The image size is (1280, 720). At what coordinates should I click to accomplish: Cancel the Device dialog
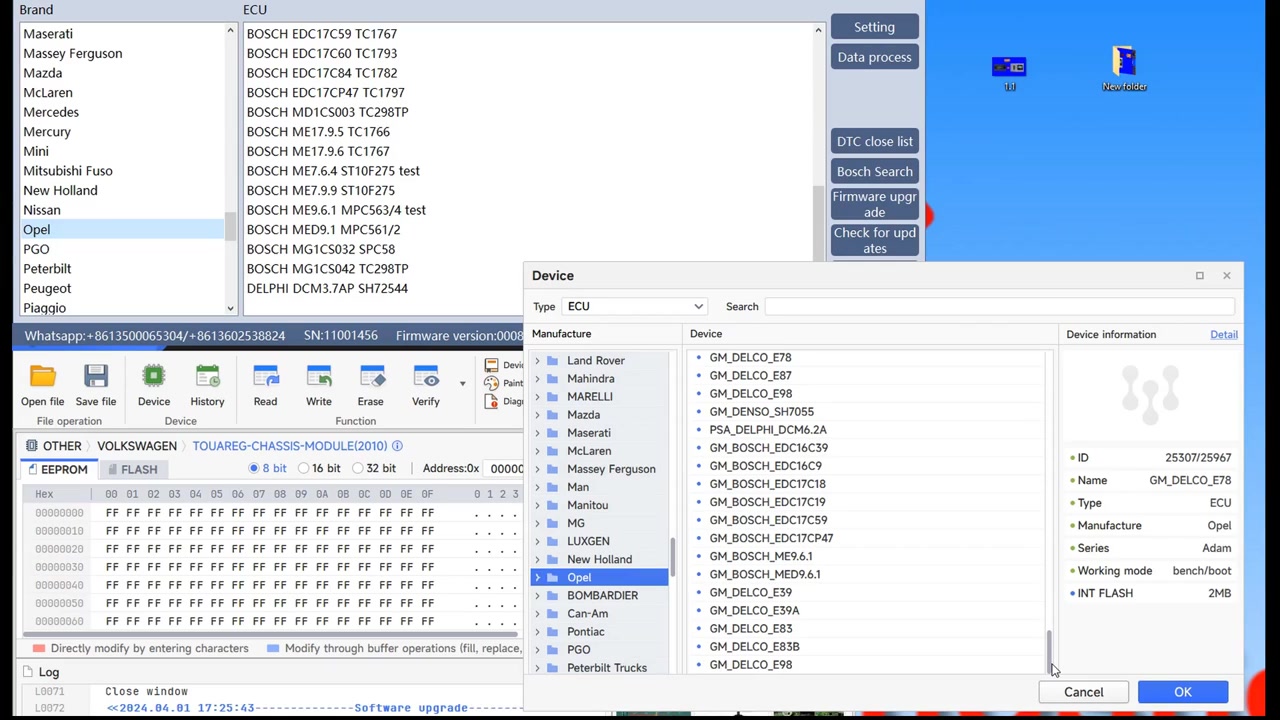pyautogui.click(x=1084, y=692)
